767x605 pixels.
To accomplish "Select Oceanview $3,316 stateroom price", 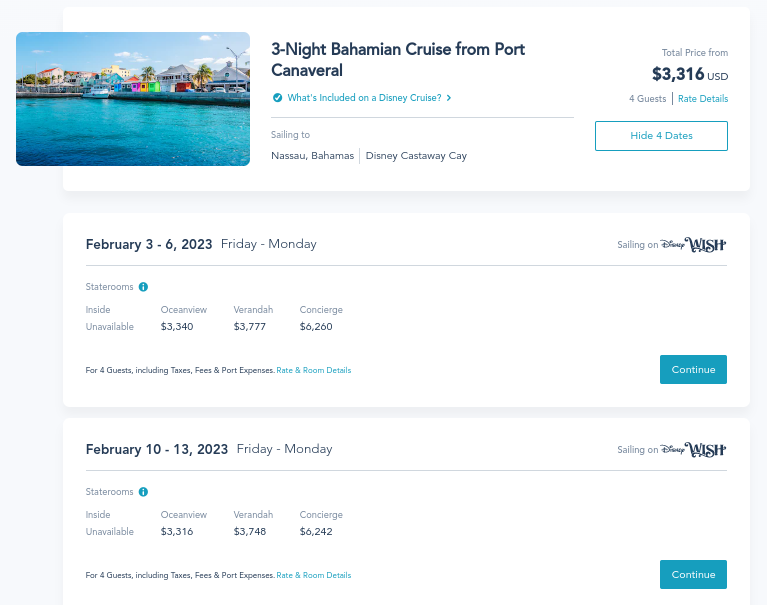I will click(x=177, y=531).
